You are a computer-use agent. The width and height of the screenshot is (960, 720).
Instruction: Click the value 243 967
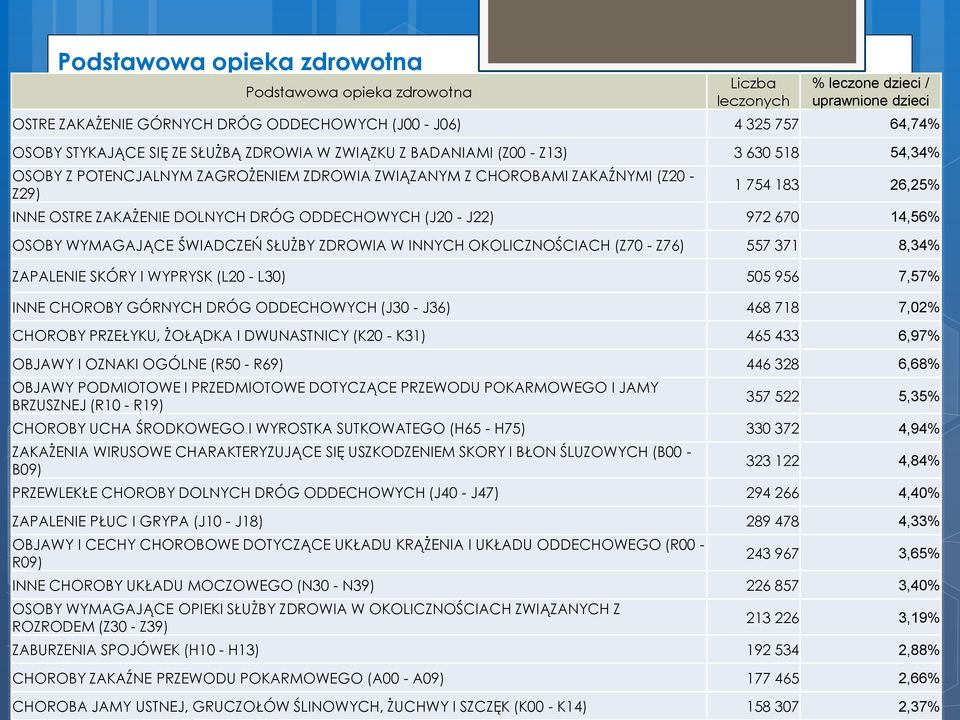tap(772, 553)
